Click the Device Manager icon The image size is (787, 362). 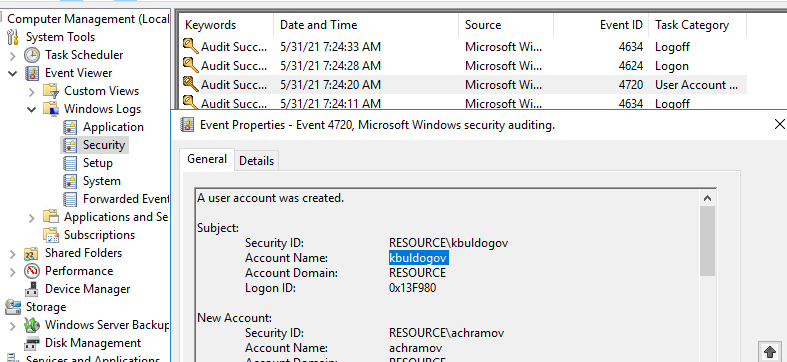pyautogui.click(x=32, y=289)
